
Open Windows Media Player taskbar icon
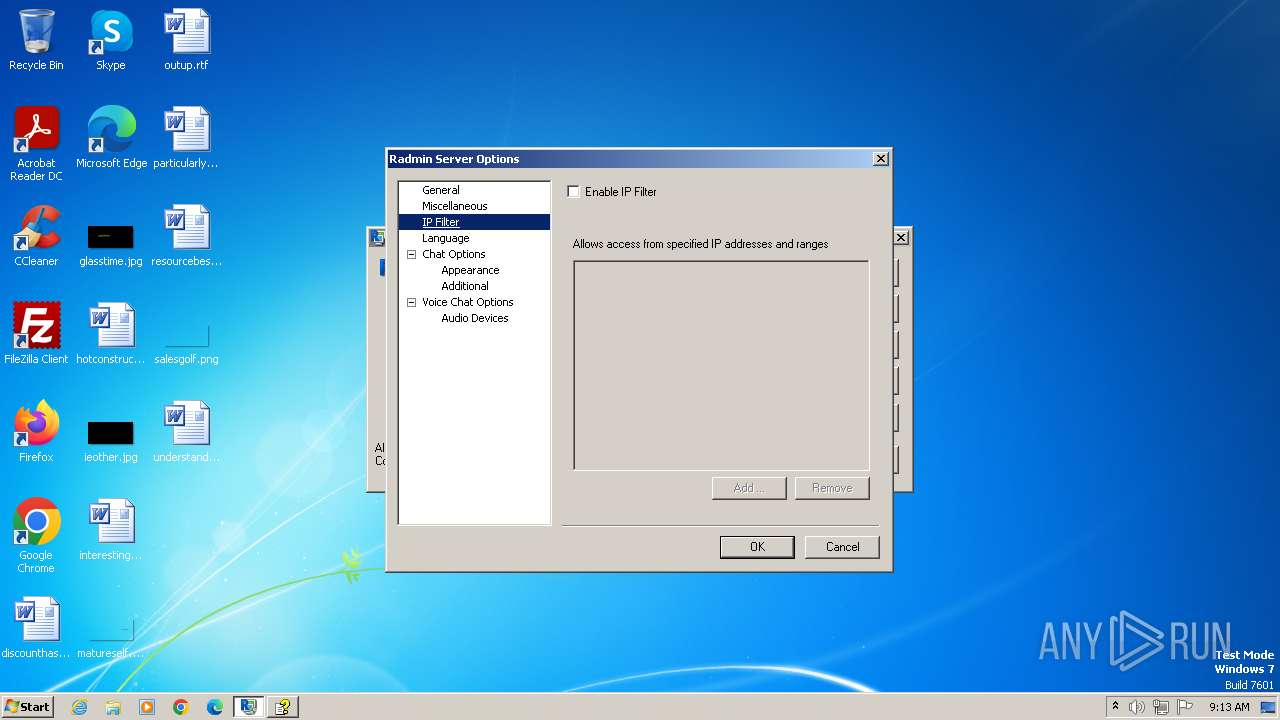(x=147, y=707)
